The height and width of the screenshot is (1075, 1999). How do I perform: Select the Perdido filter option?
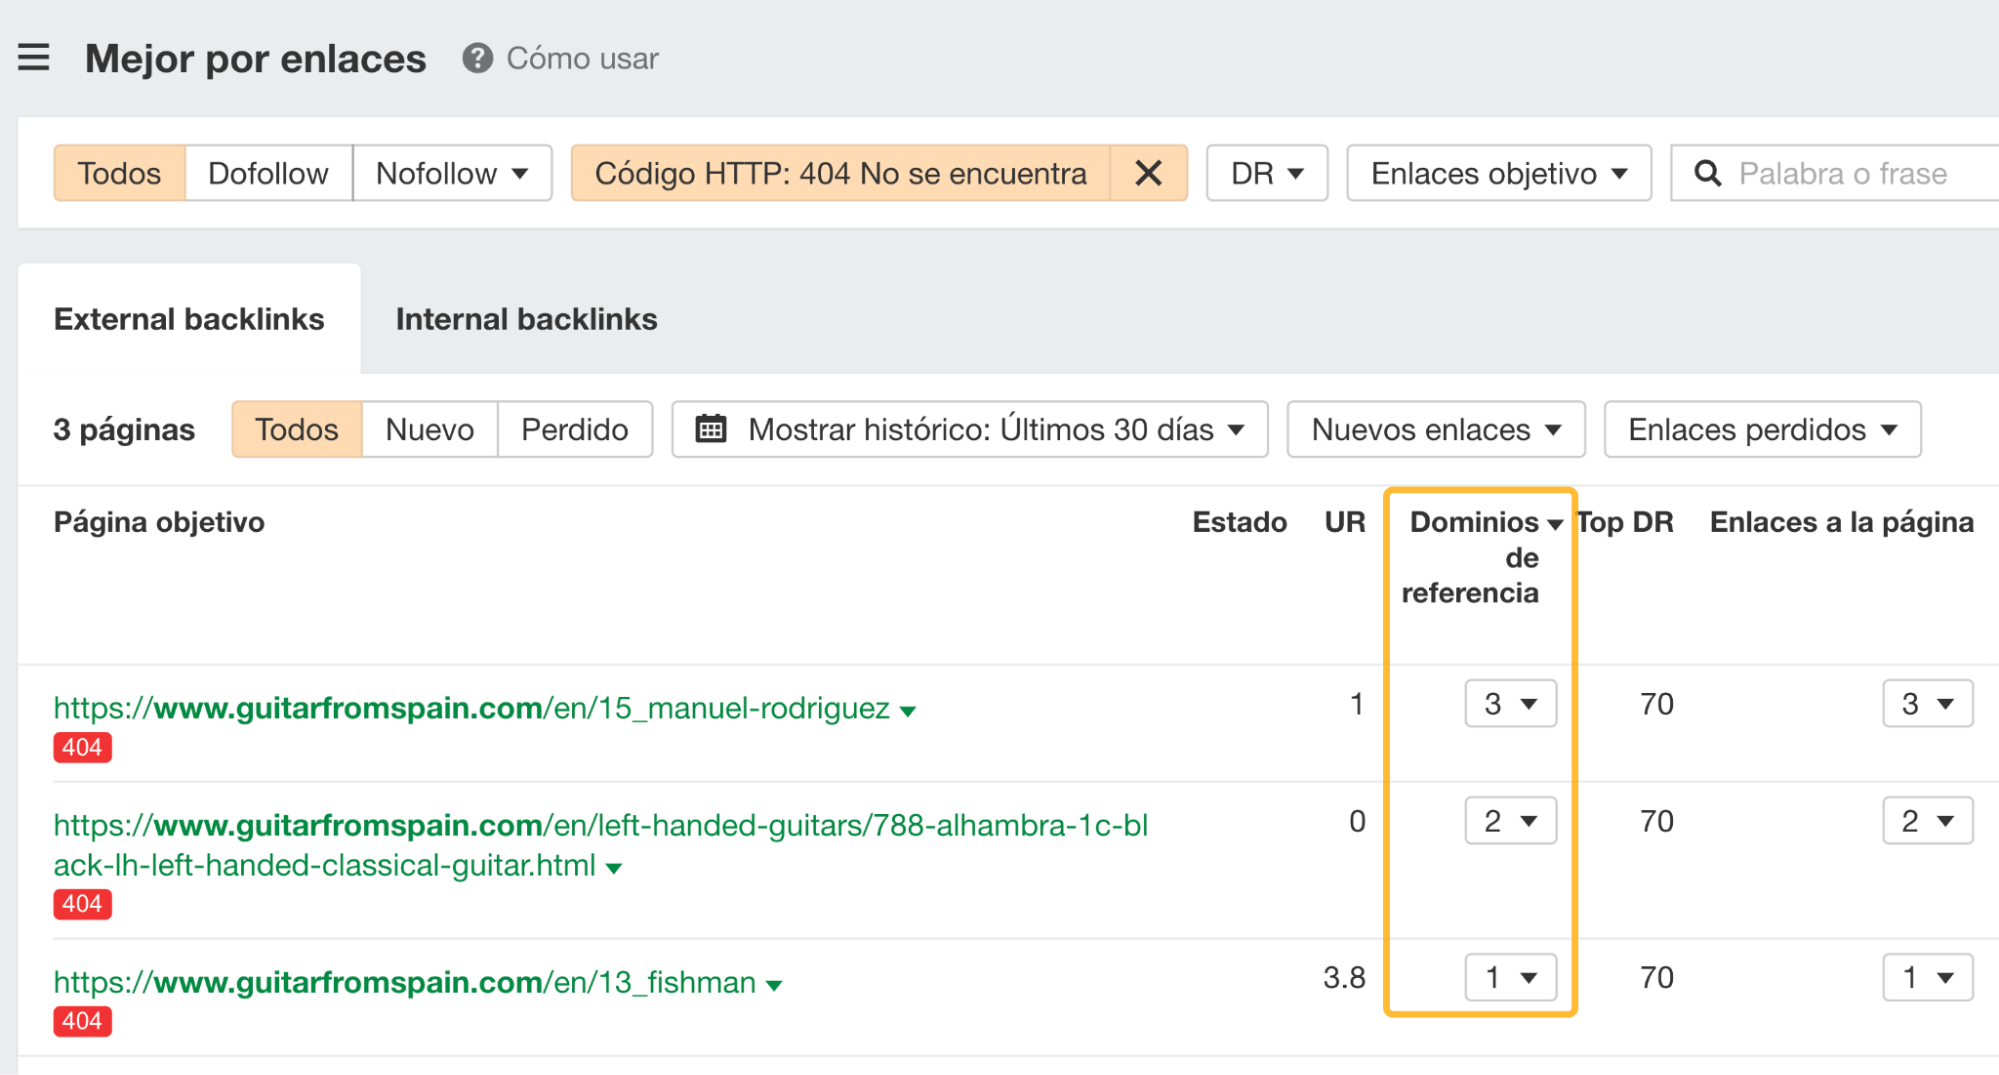coord(574,428)
